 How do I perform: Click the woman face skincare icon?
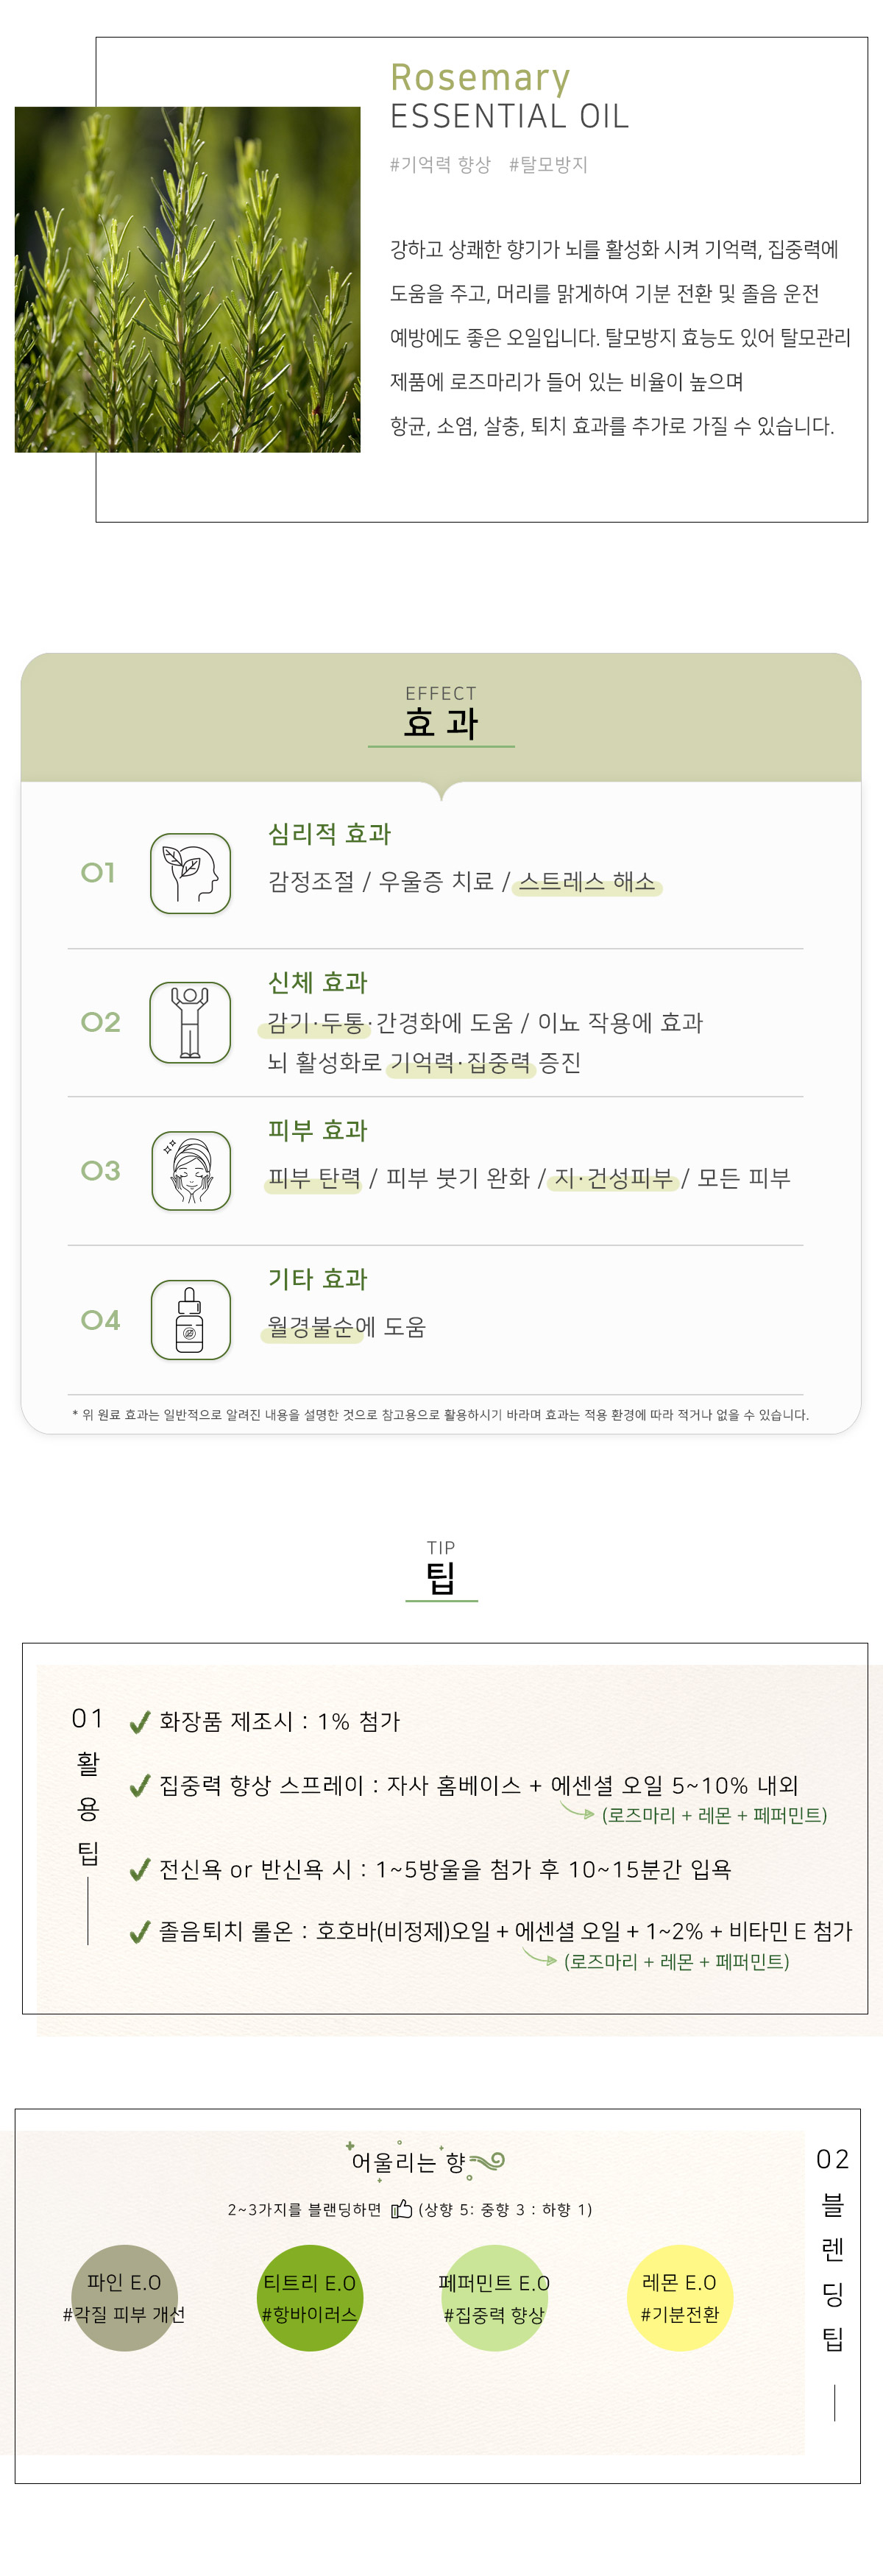click(190, 1170)
